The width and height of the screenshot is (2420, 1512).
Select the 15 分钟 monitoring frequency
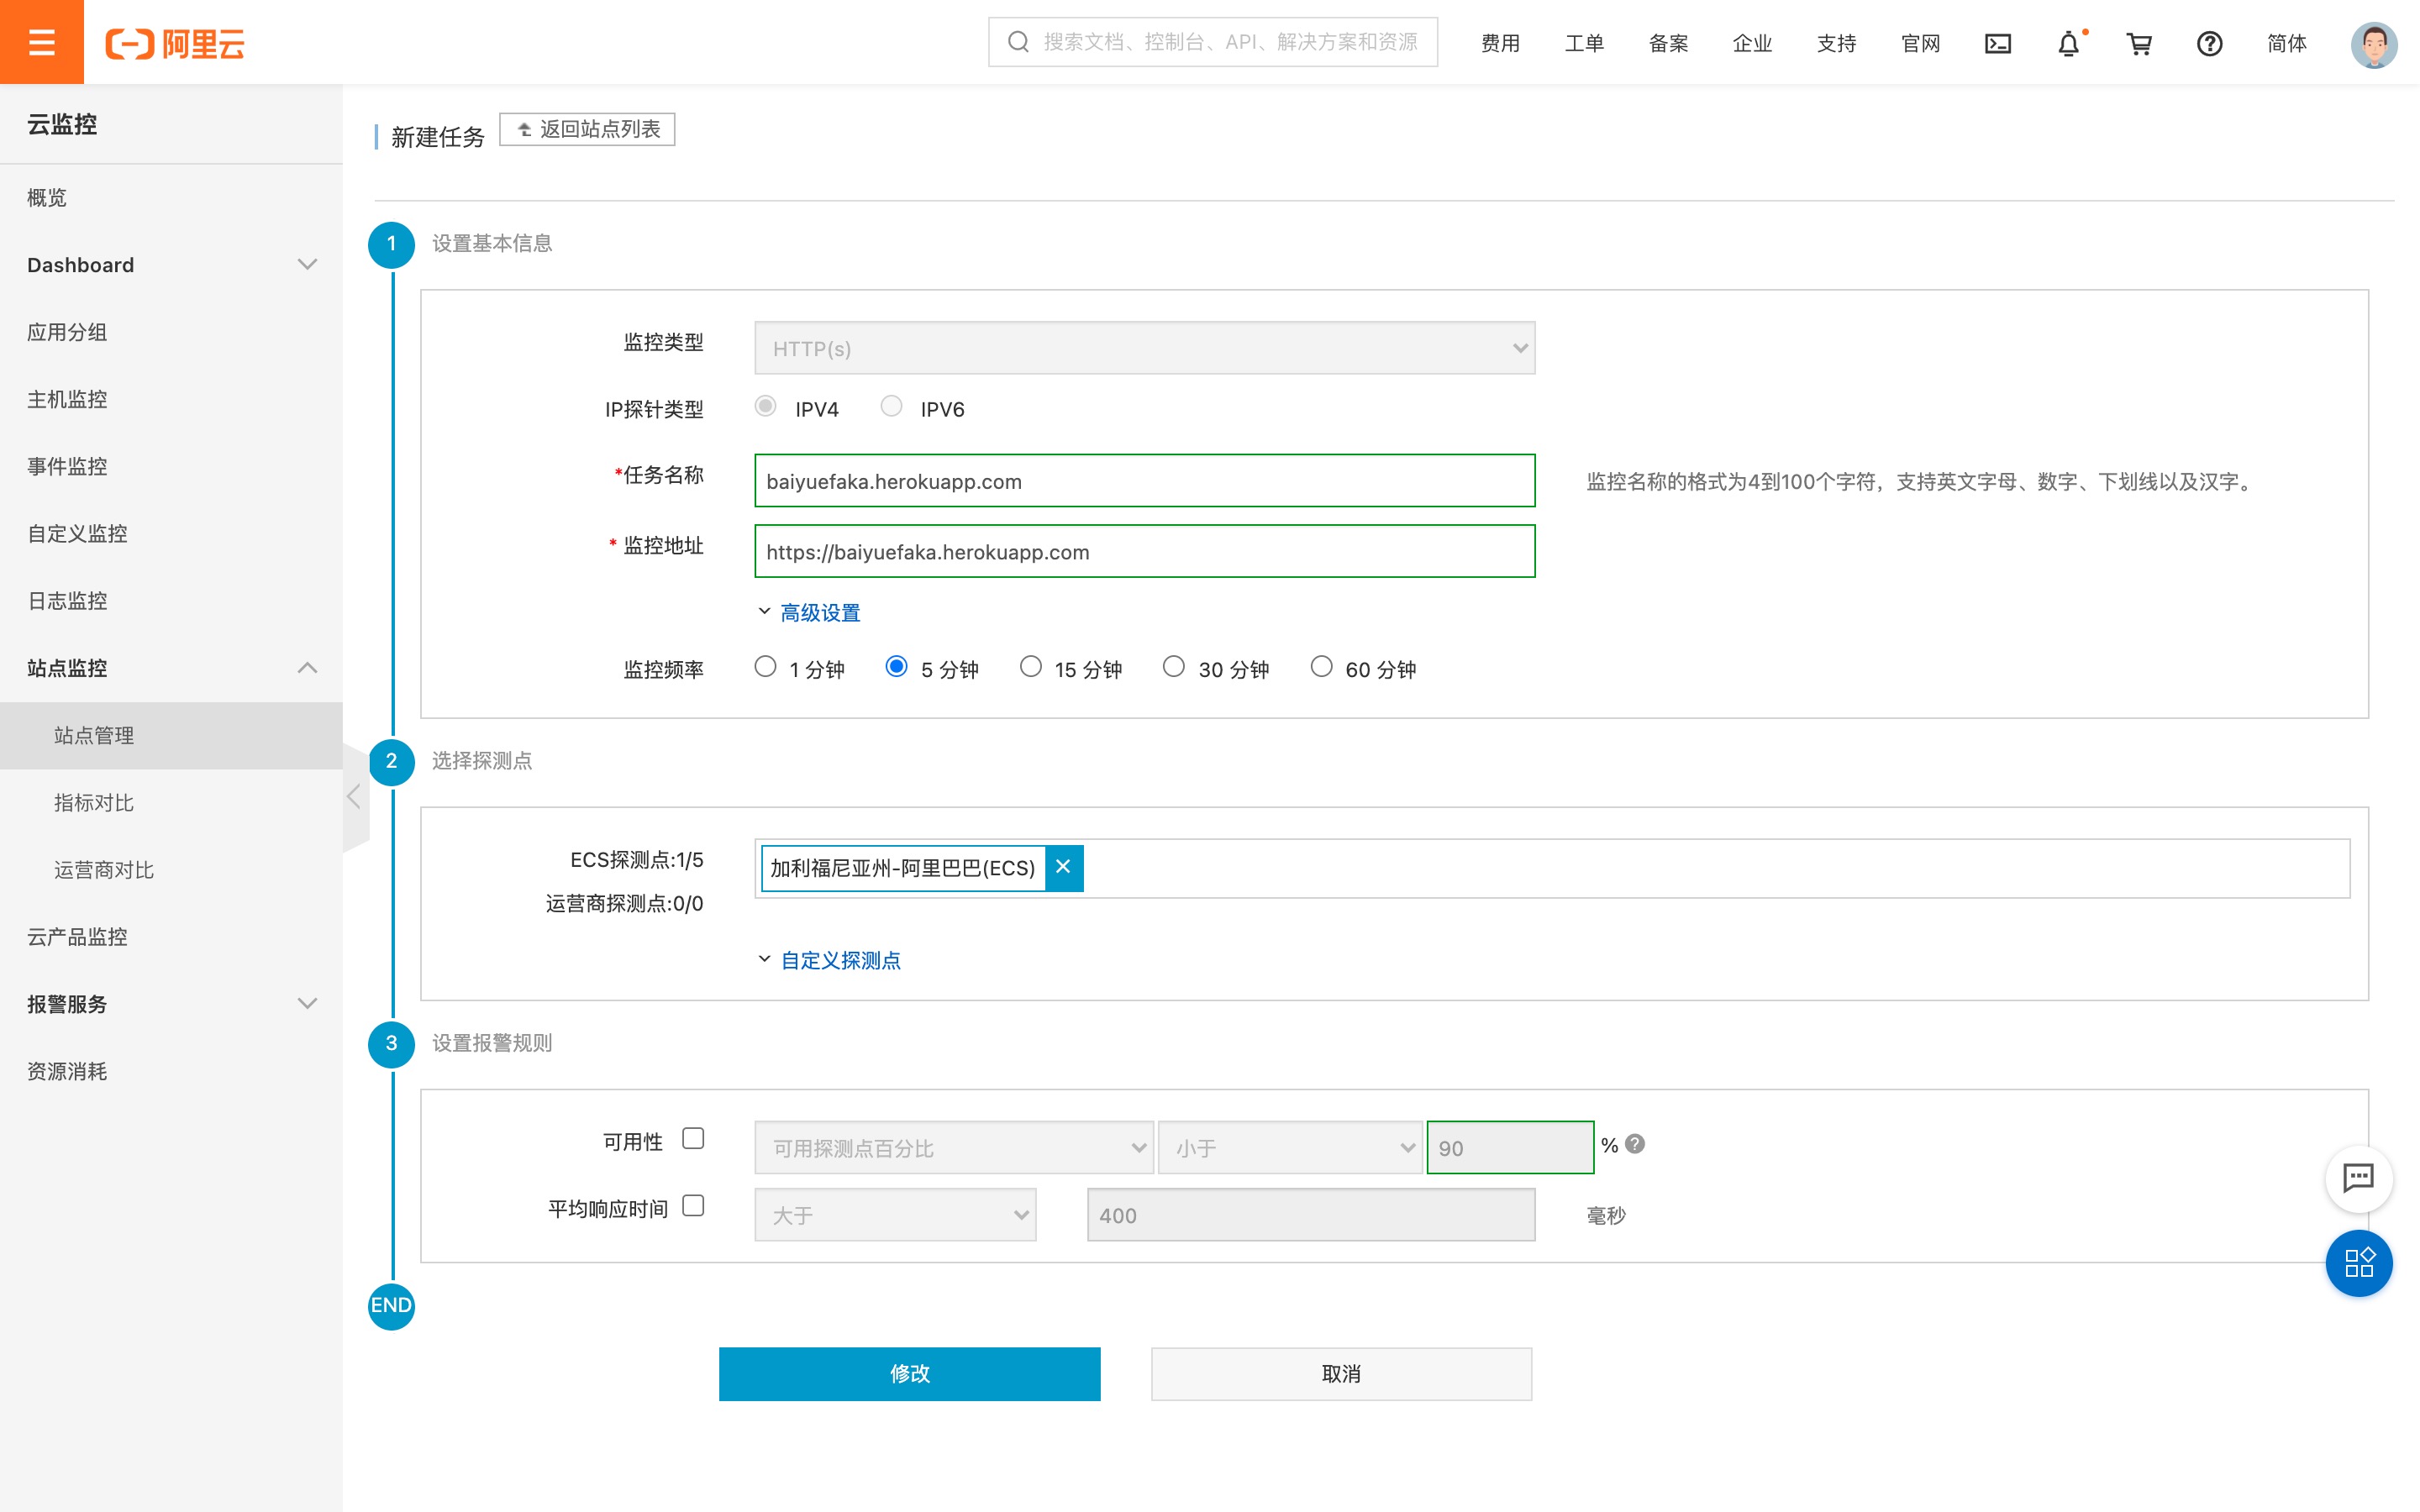[x=1031, y=667]
